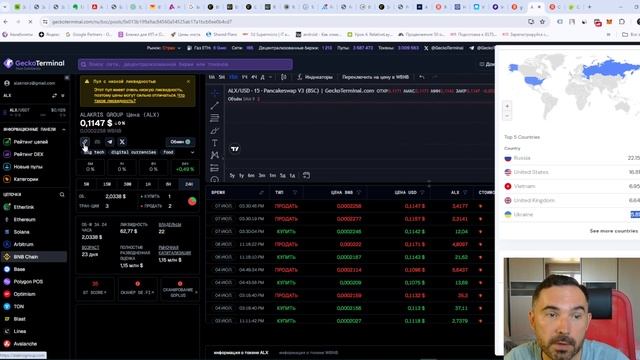The width and height of the screenshot is (640, 360).
Task: Click the browser address bar
Action: (x=282, y=22)
